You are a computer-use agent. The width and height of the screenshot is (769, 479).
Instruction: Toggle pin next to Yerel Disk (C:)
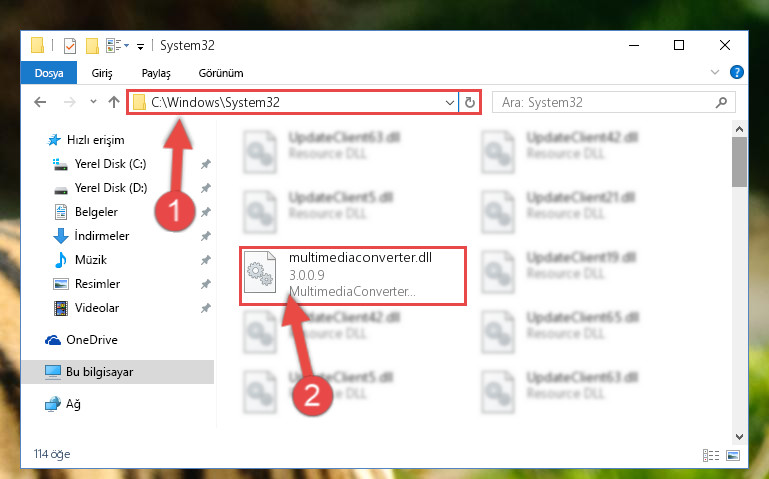coord(206,164)
